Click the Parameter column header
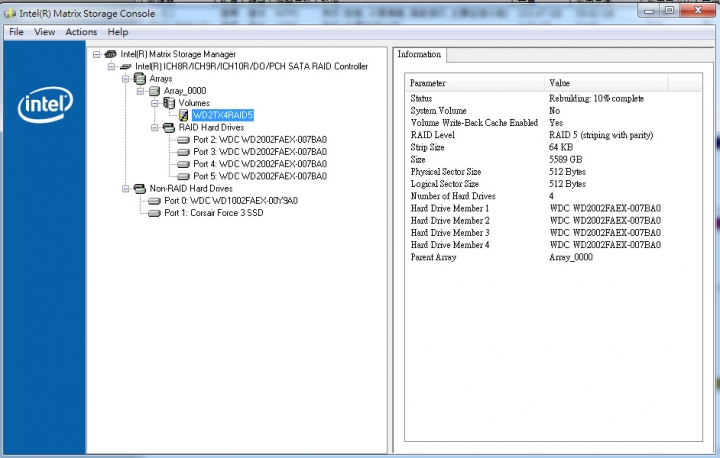Viewport: 720px width, 458px height. pos(475,83)
